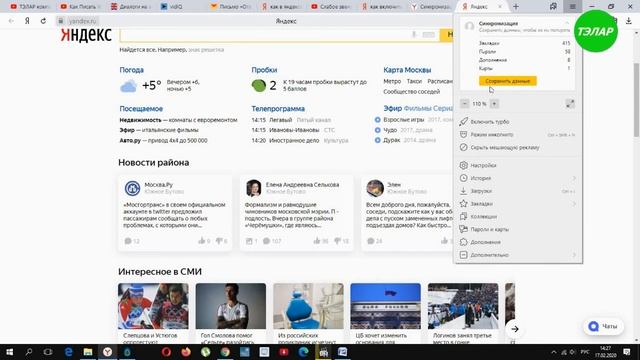Expand the История submenu arrow
The height and width of the screenshot is (360, 640).
click(573, 178)
